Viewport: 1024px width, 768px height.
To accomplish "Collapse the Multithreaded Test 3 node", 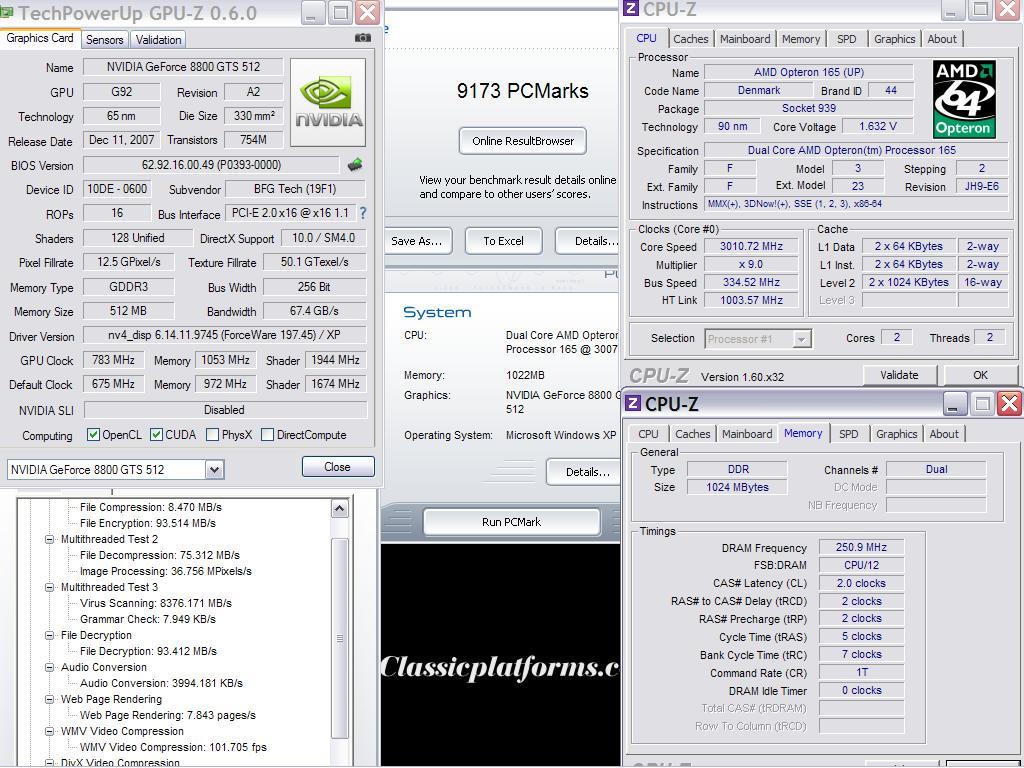I will coord(50,587).
